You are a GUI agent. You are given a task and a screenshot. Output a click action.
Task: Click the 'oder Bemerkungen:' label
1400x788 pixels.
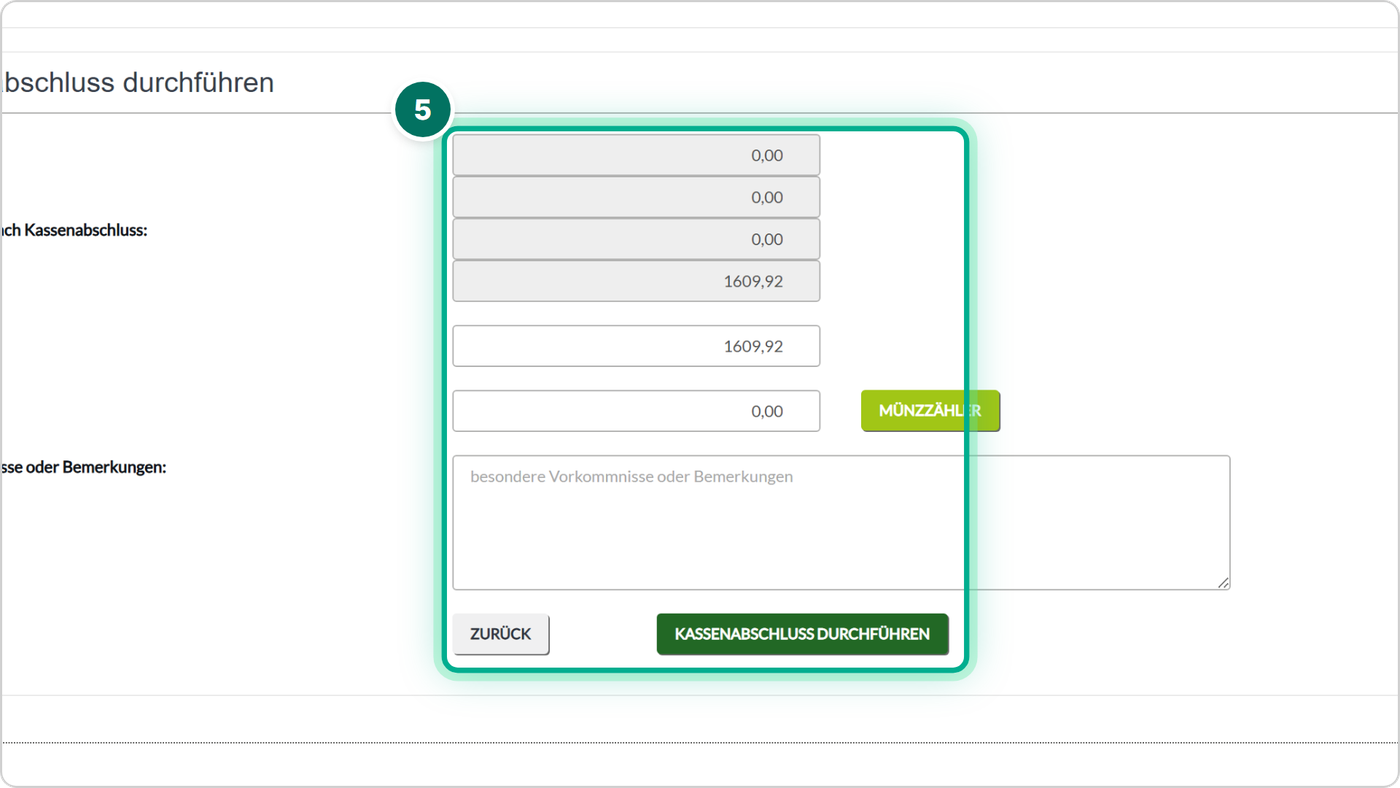[84, 467]
